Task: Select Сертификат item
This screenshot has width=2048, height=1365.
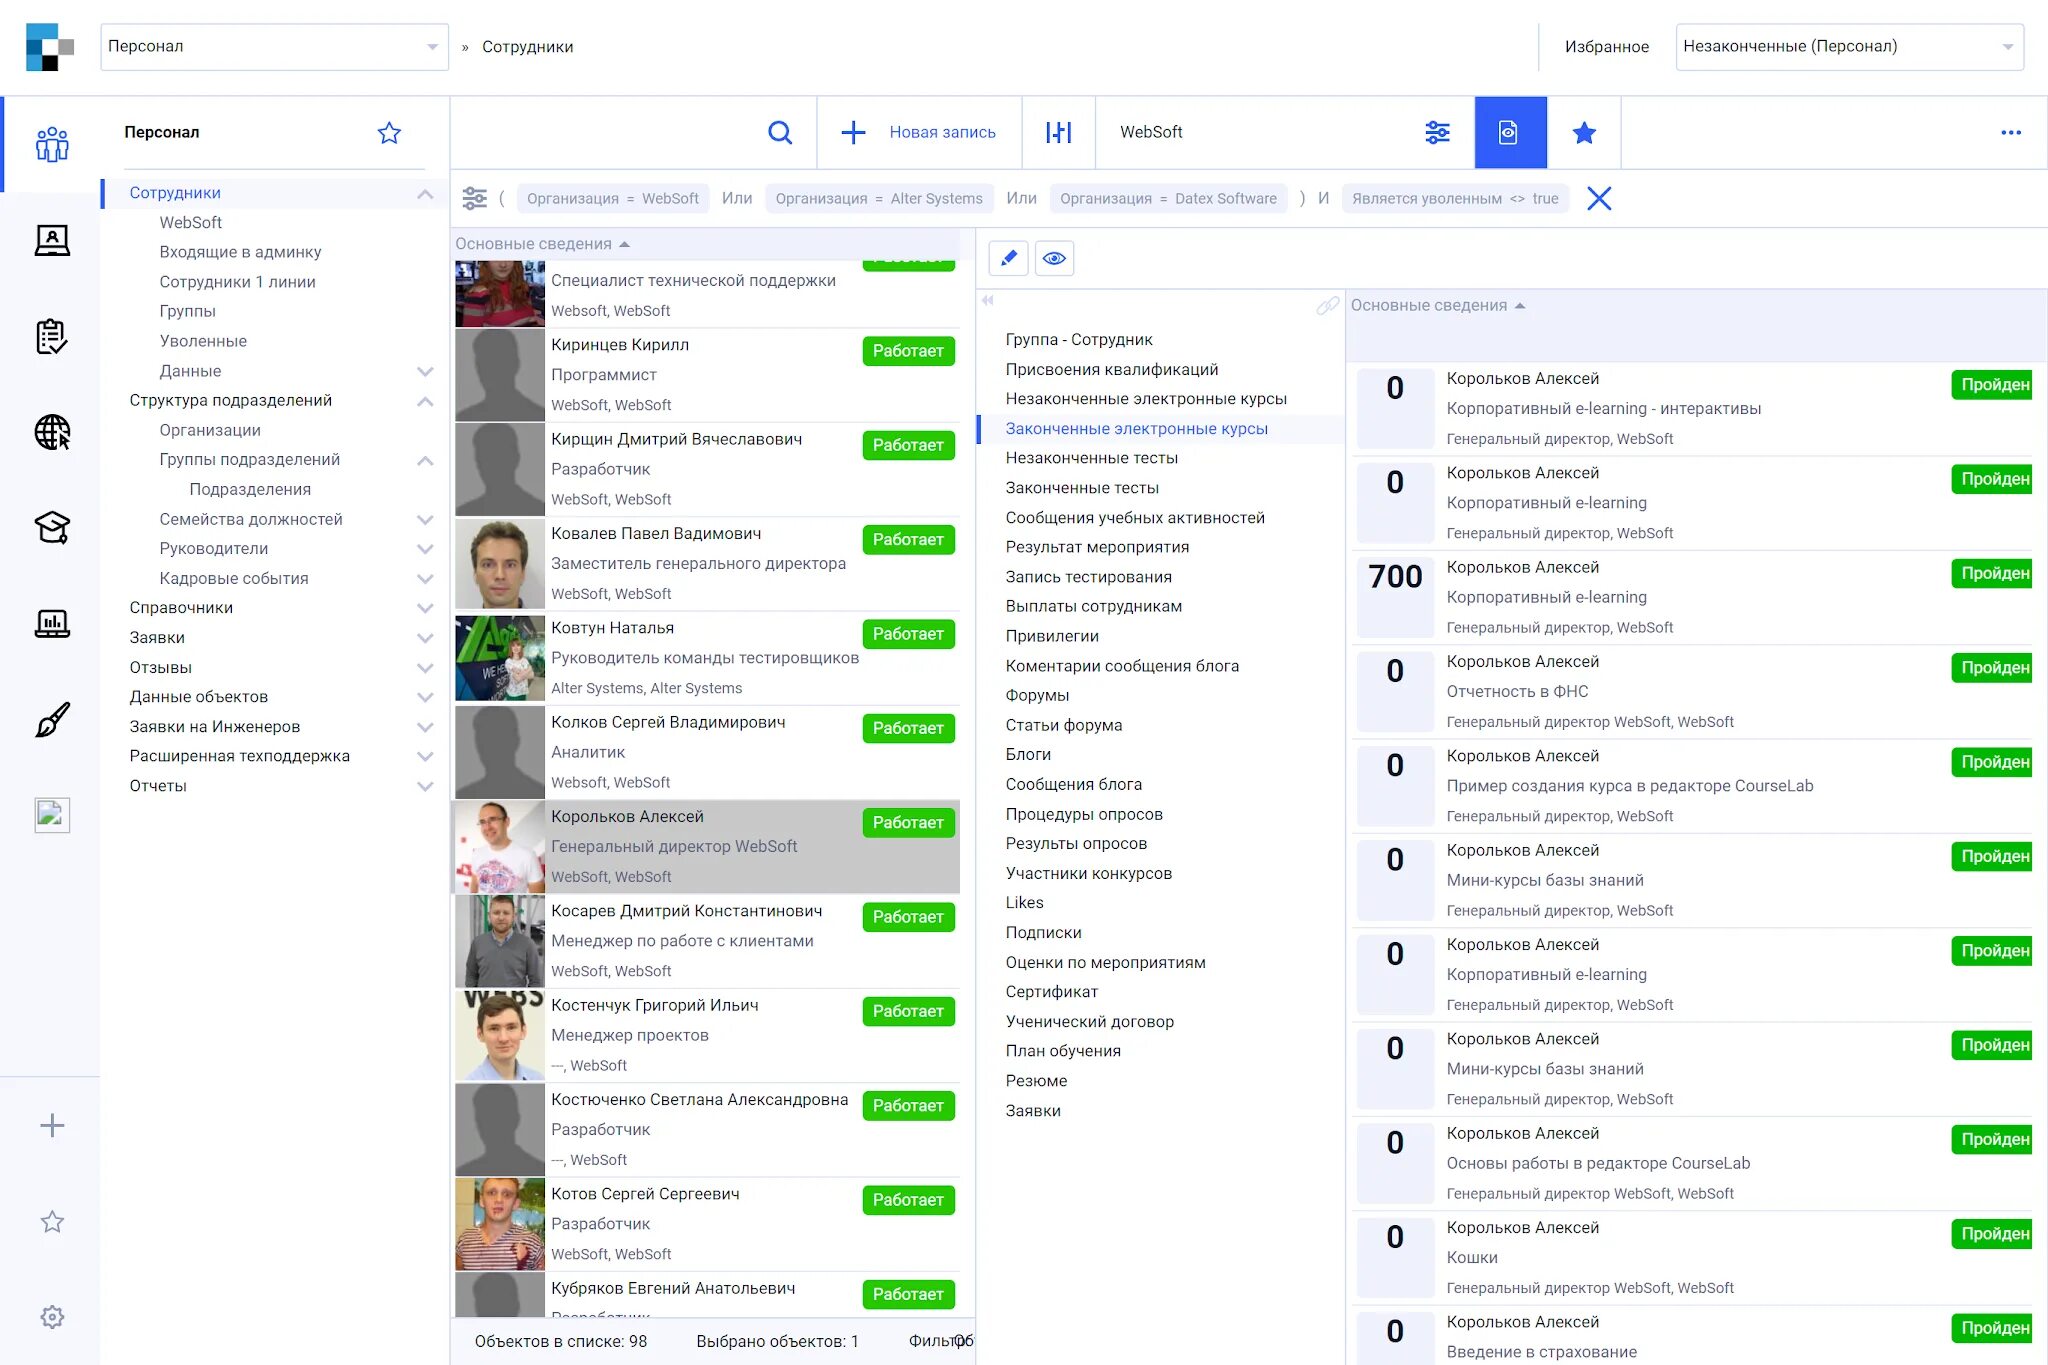Action: [x=1052, y=992]
